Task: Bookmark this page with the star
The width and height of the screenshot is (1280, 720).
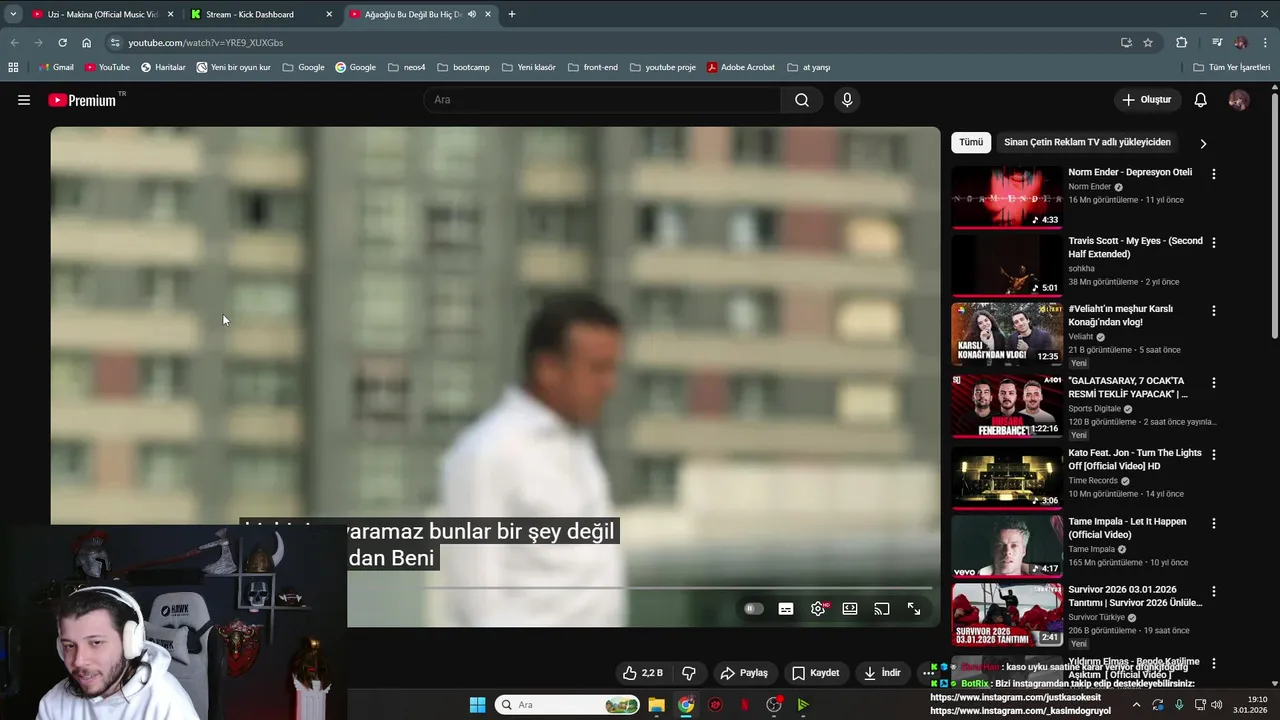Action: pos(1148,43)
